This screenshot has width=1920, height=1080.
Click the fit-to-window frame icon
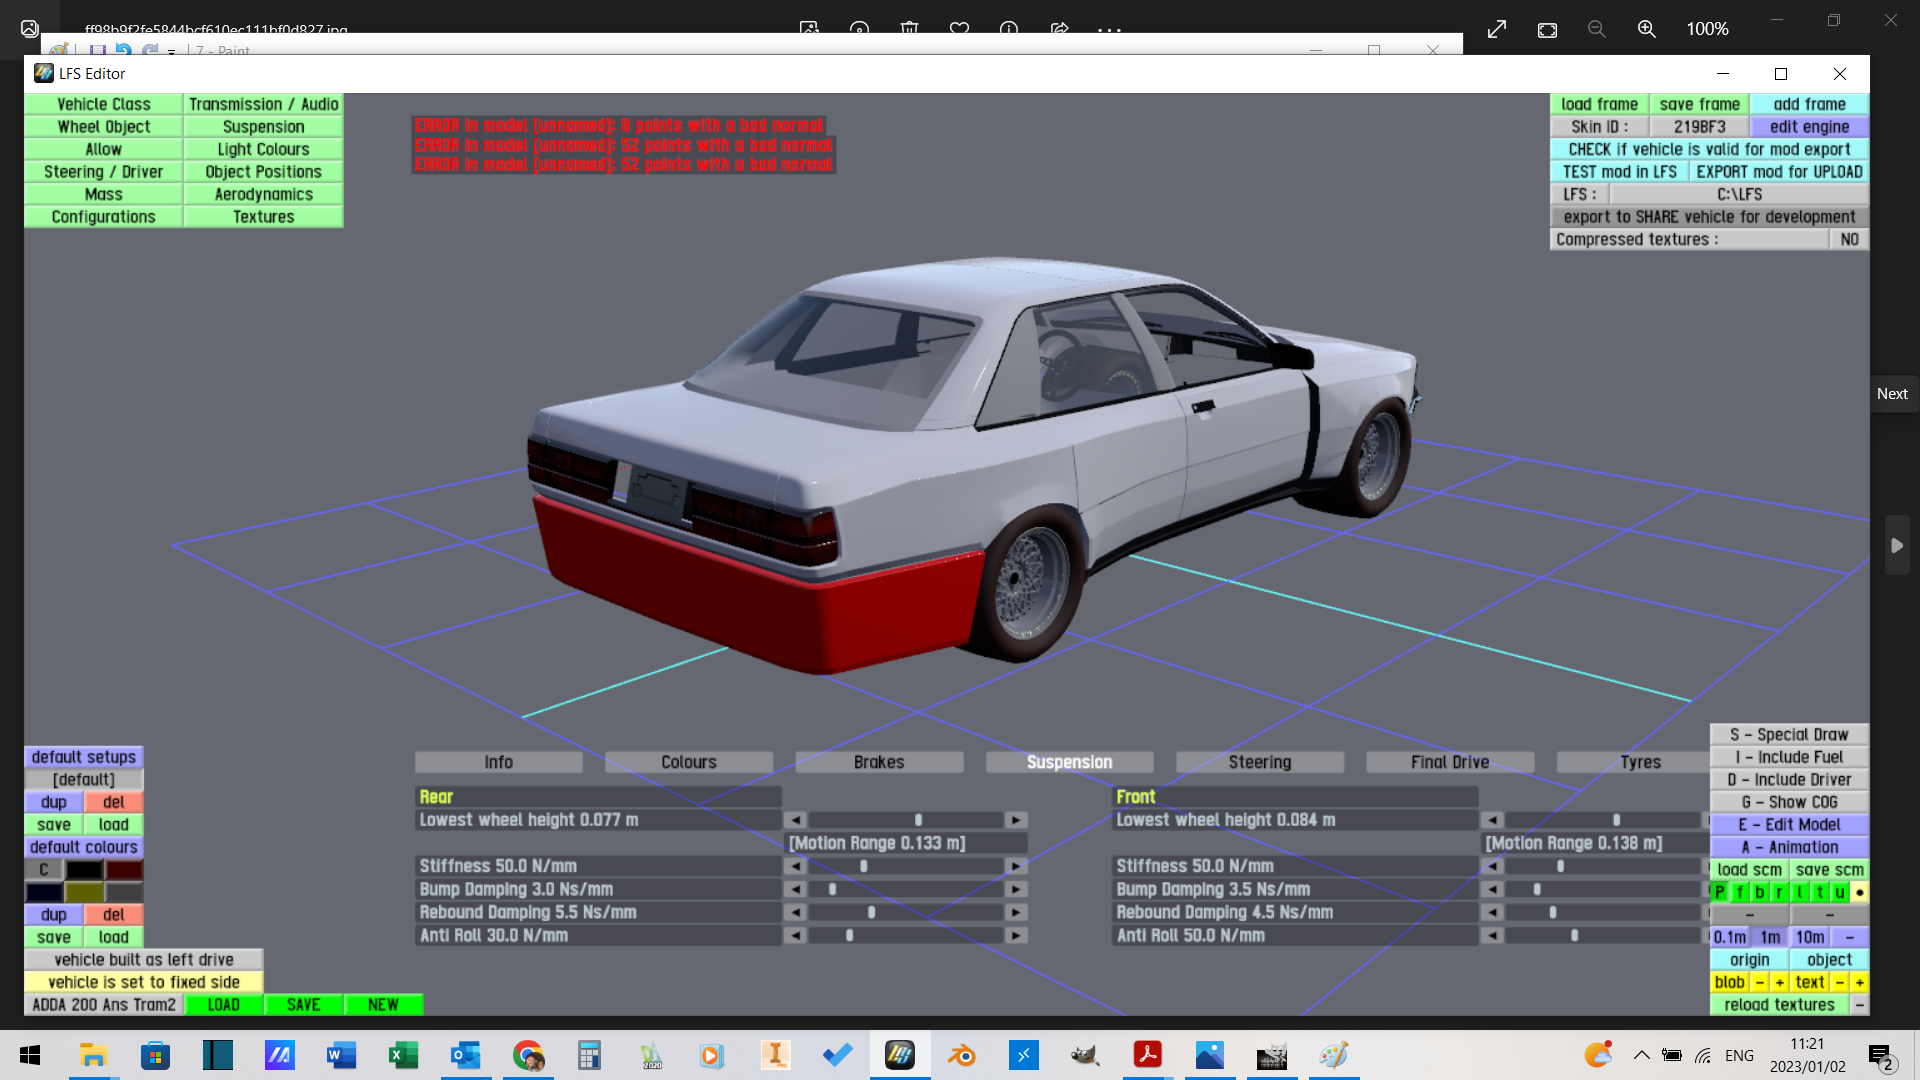pos(1547,29)
